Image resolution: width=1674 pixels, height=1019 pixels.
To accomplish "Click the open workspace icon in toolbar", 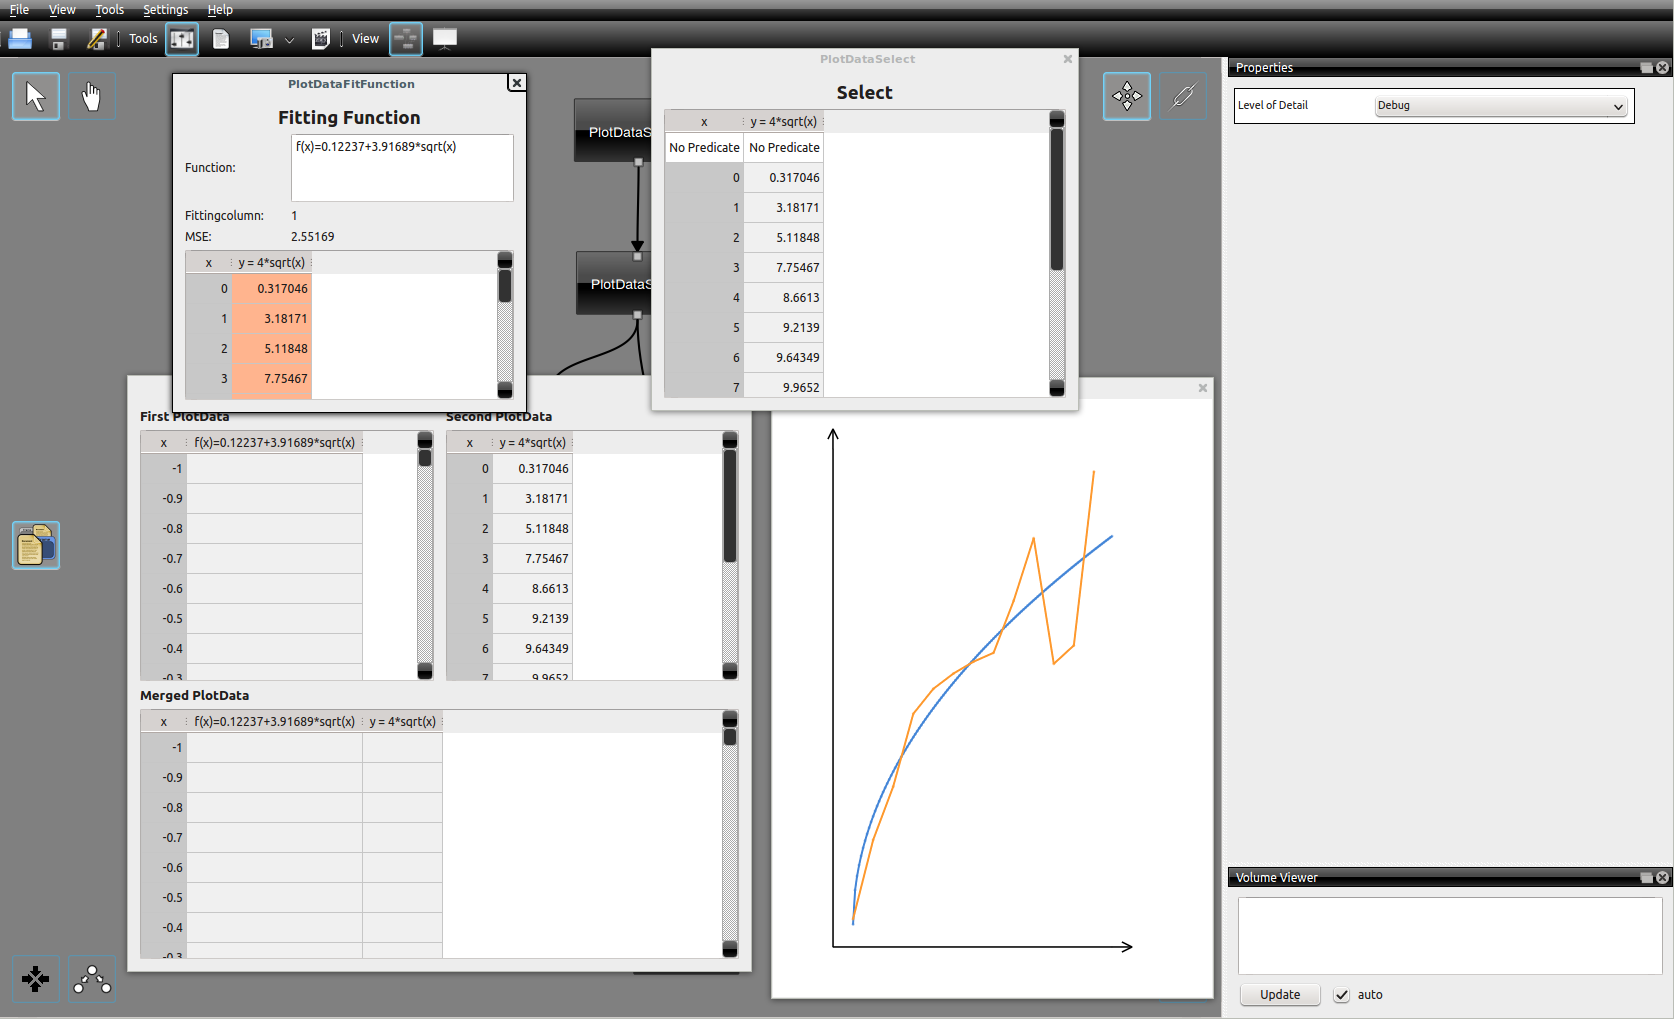I will [20, 39].
